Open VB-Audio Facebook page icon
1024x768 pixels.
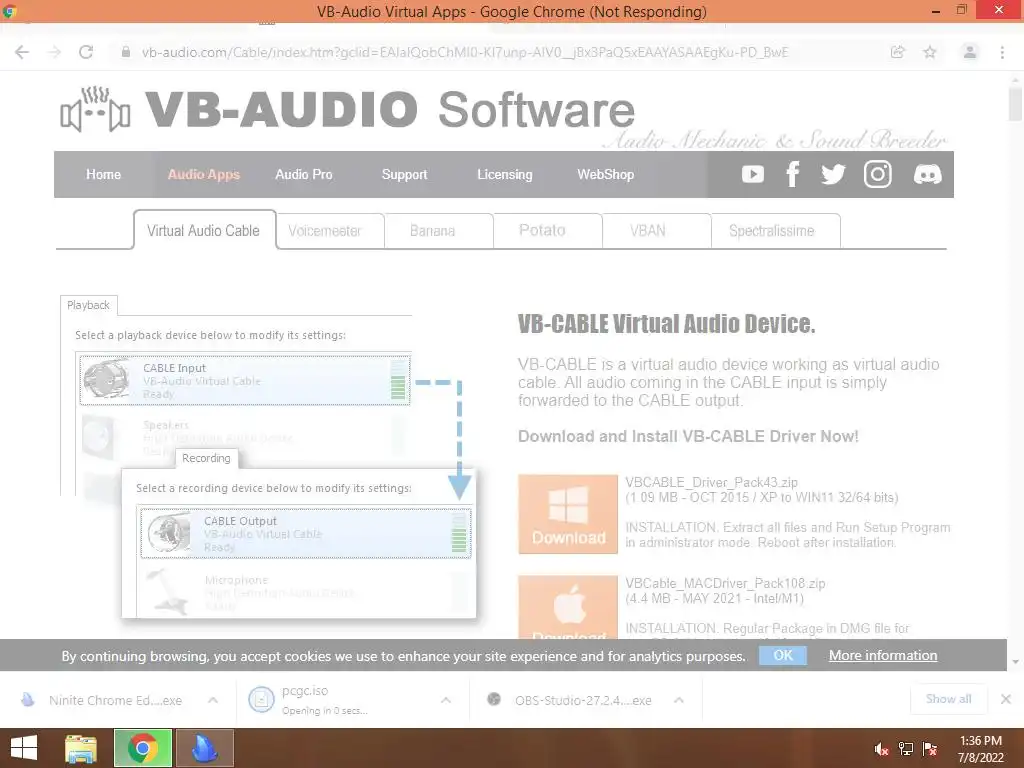[792, 174]
